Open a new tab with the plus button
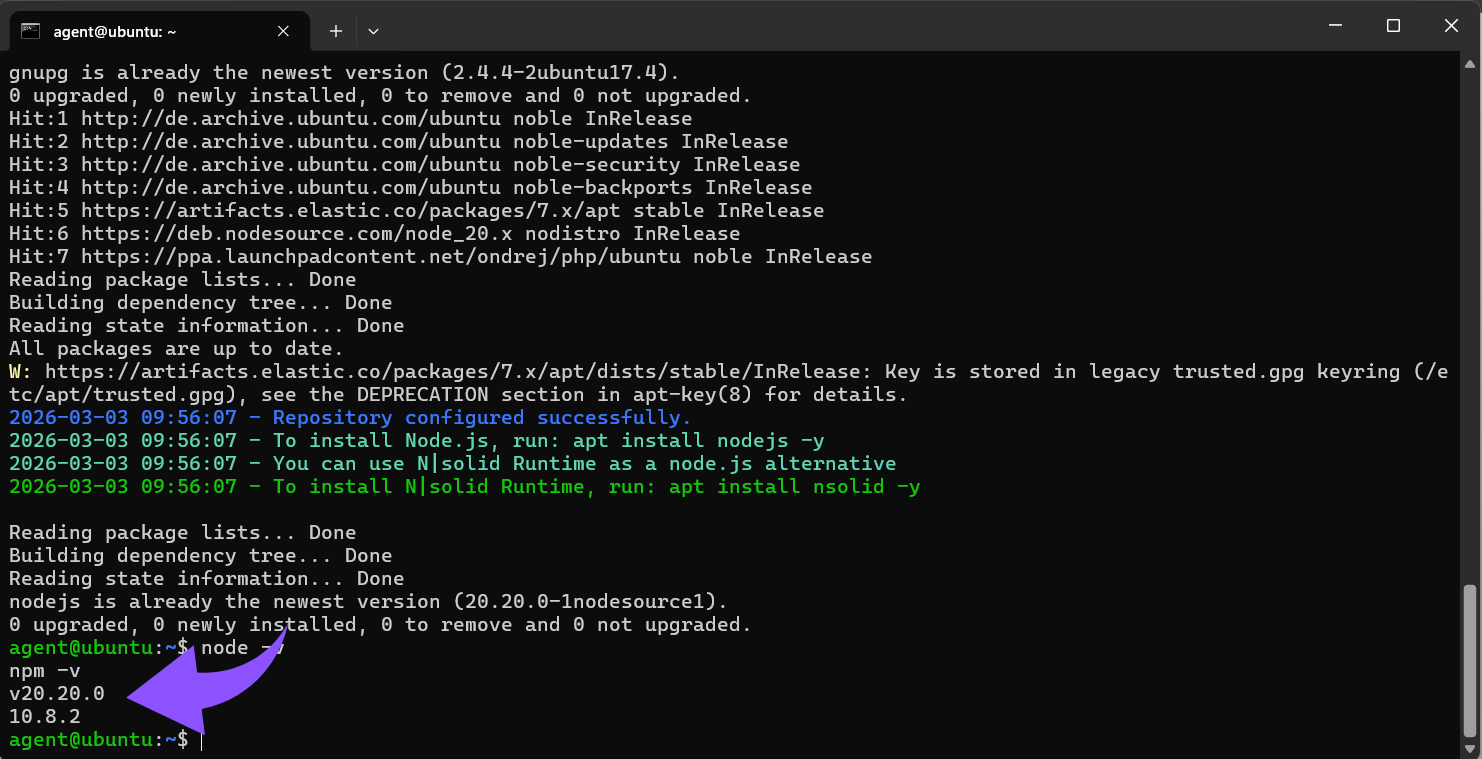Screen dimensions: 1482x759 tap(335, 31)
